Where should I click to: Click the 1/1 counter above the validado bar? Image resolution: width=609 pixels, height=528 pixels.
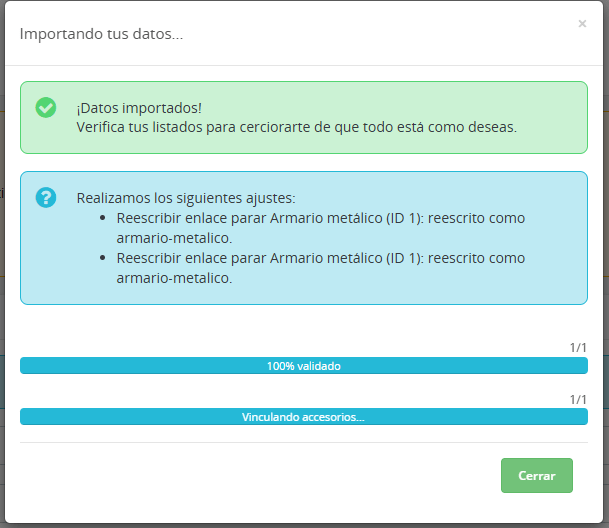(x=578, y=348)
